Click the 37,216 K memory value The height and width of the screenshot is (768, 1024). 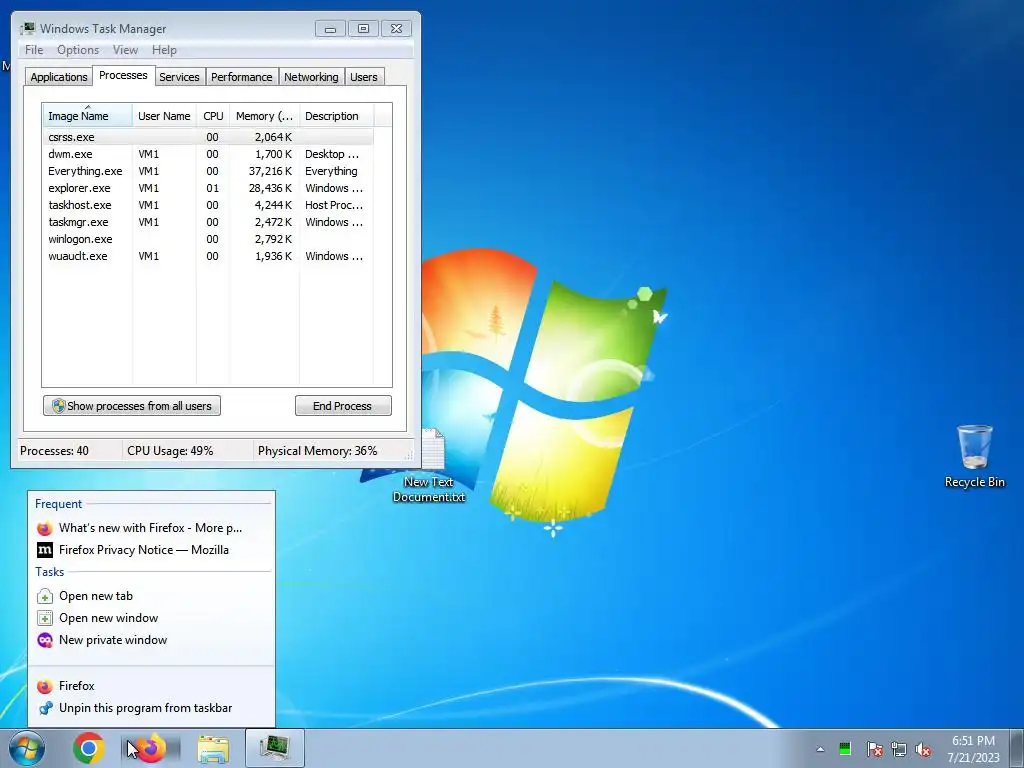tap(270, 171)
